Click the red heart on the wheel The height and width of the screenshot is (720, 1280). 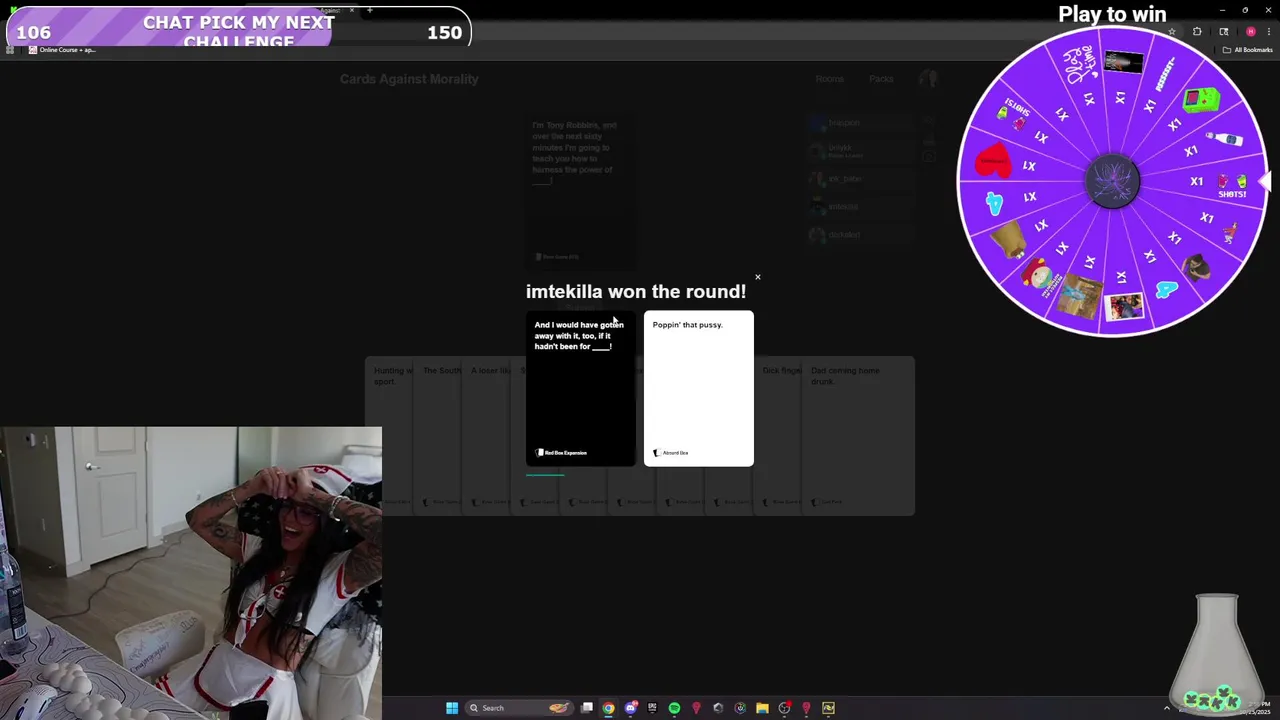click(993, 160)
